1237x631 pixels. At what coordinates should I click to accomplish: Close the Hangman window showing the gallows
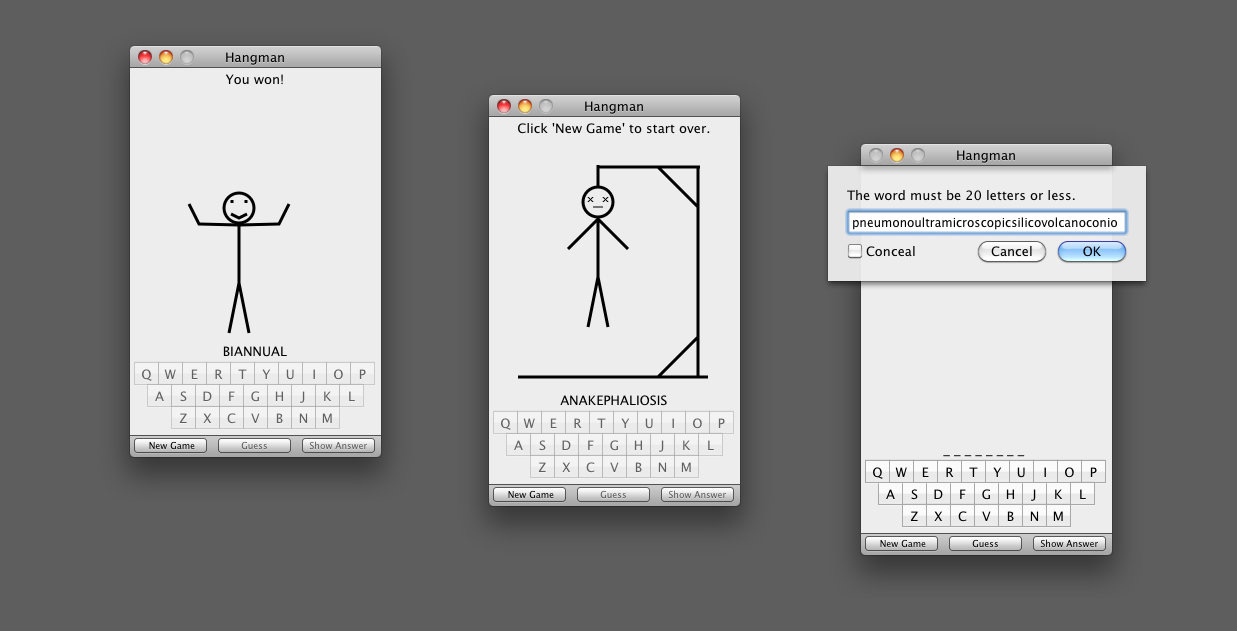coord(504,106)
